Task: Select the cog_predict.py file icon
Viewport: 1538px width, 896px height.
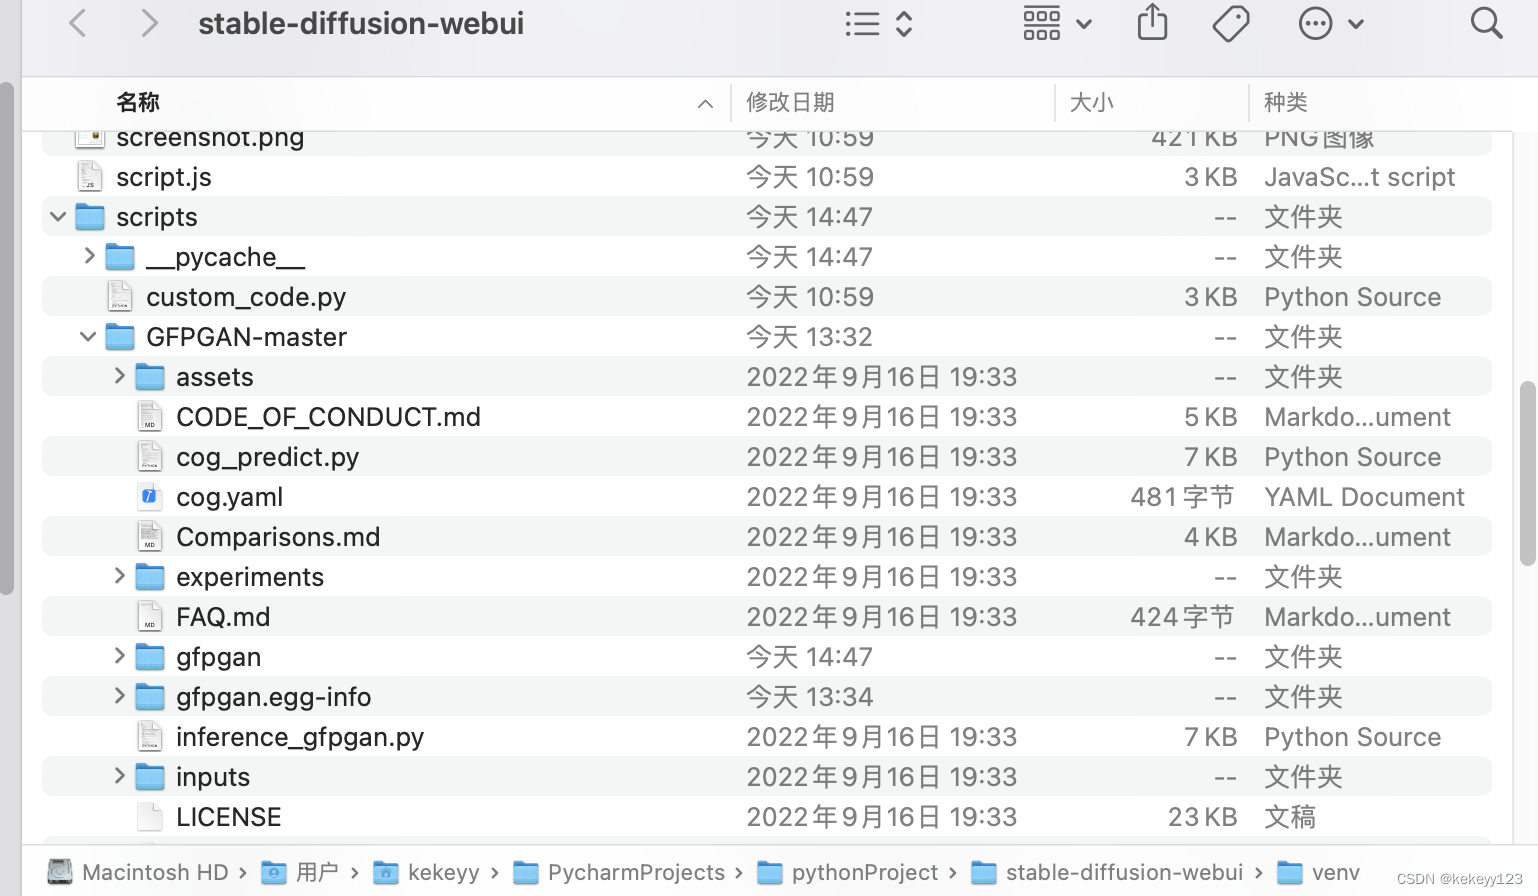Action: (150, 456)
